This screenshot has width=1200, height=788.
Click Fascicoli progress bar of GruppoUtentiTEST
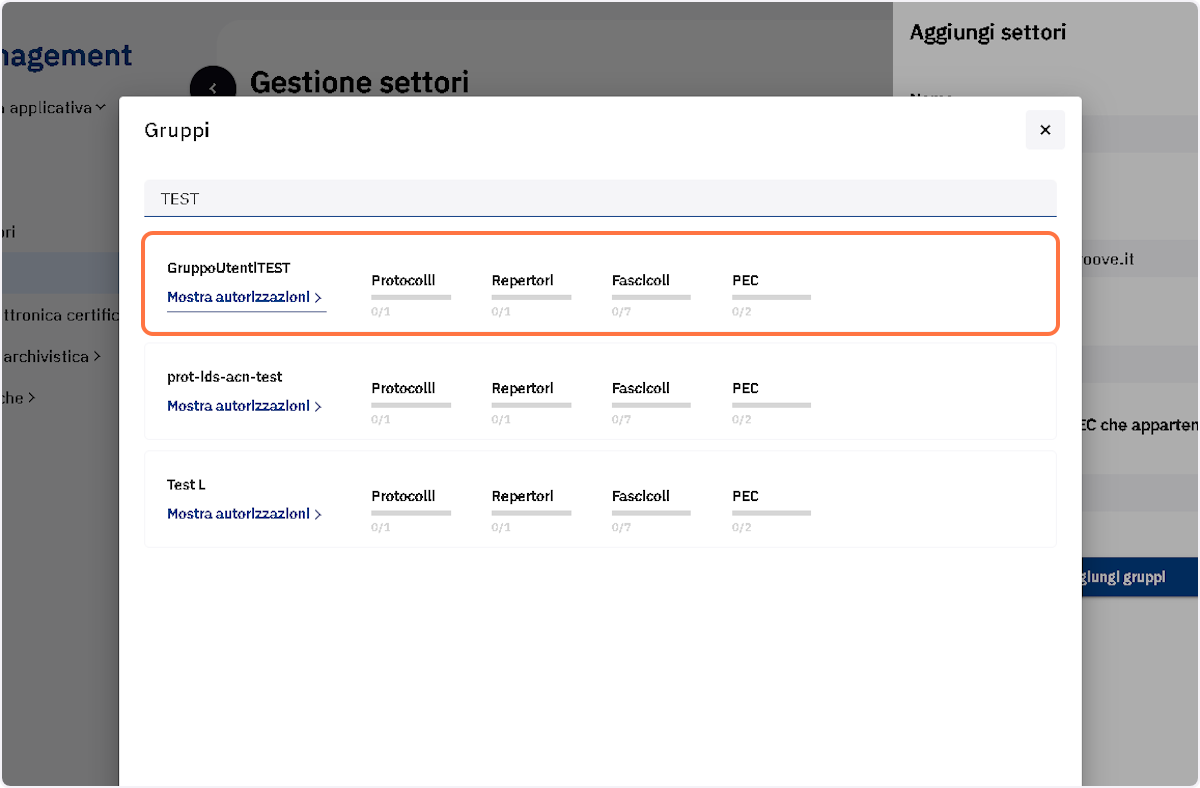click(651, 297)
